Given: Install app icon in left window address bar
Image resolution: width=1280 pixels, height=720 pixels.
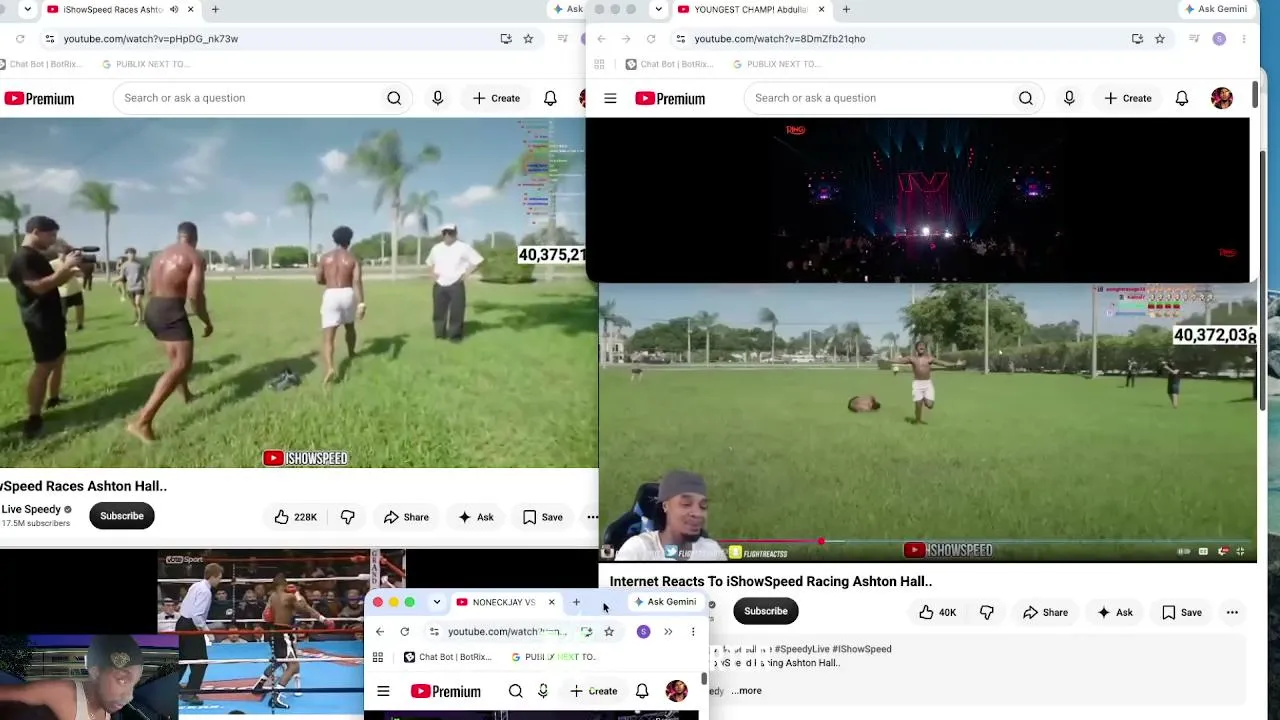Looking at the screenshot, I should pyautogui.click(x=506, y=39).
